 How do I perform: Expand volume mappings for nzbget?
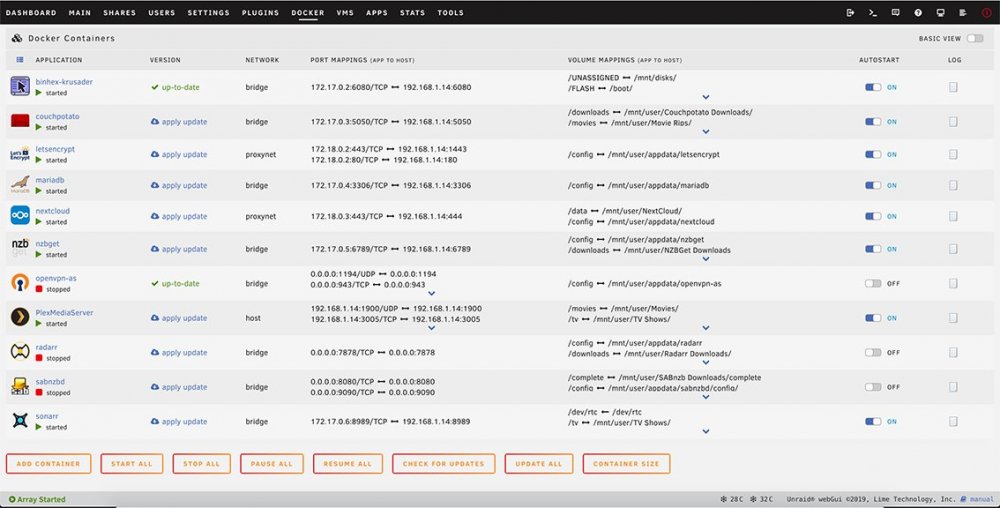[706, 259]
